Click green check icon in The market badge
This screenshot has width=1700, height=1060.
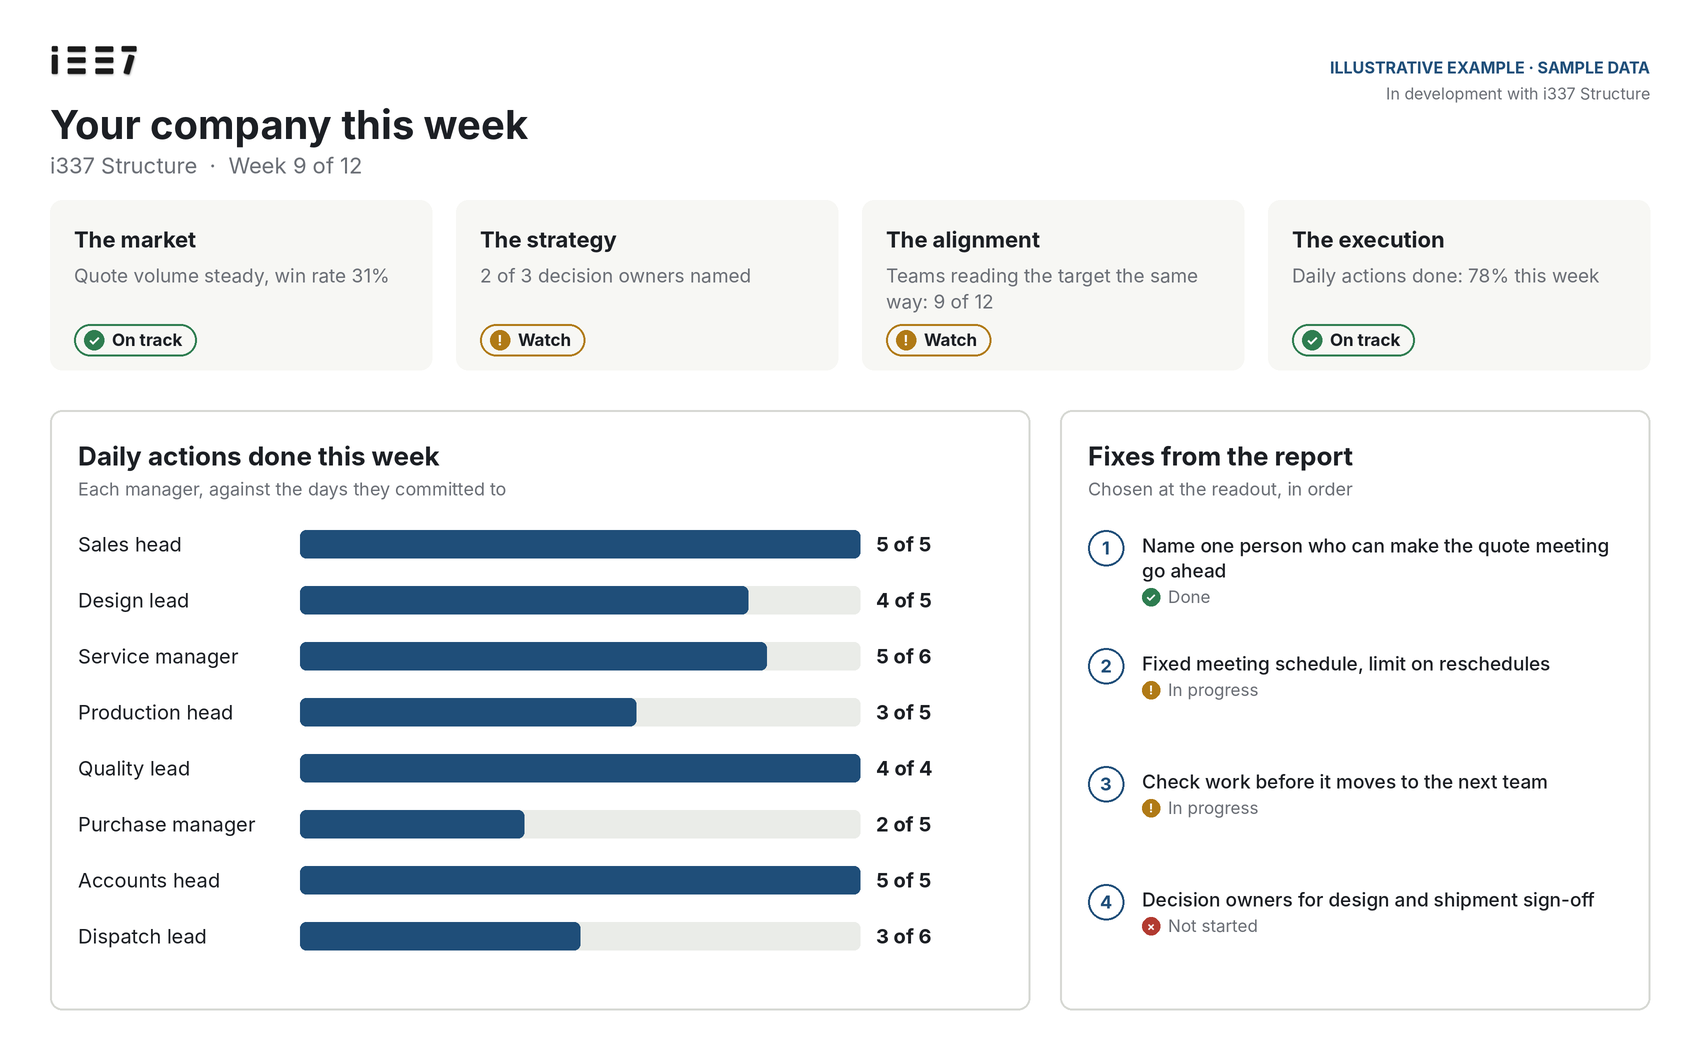94,340
